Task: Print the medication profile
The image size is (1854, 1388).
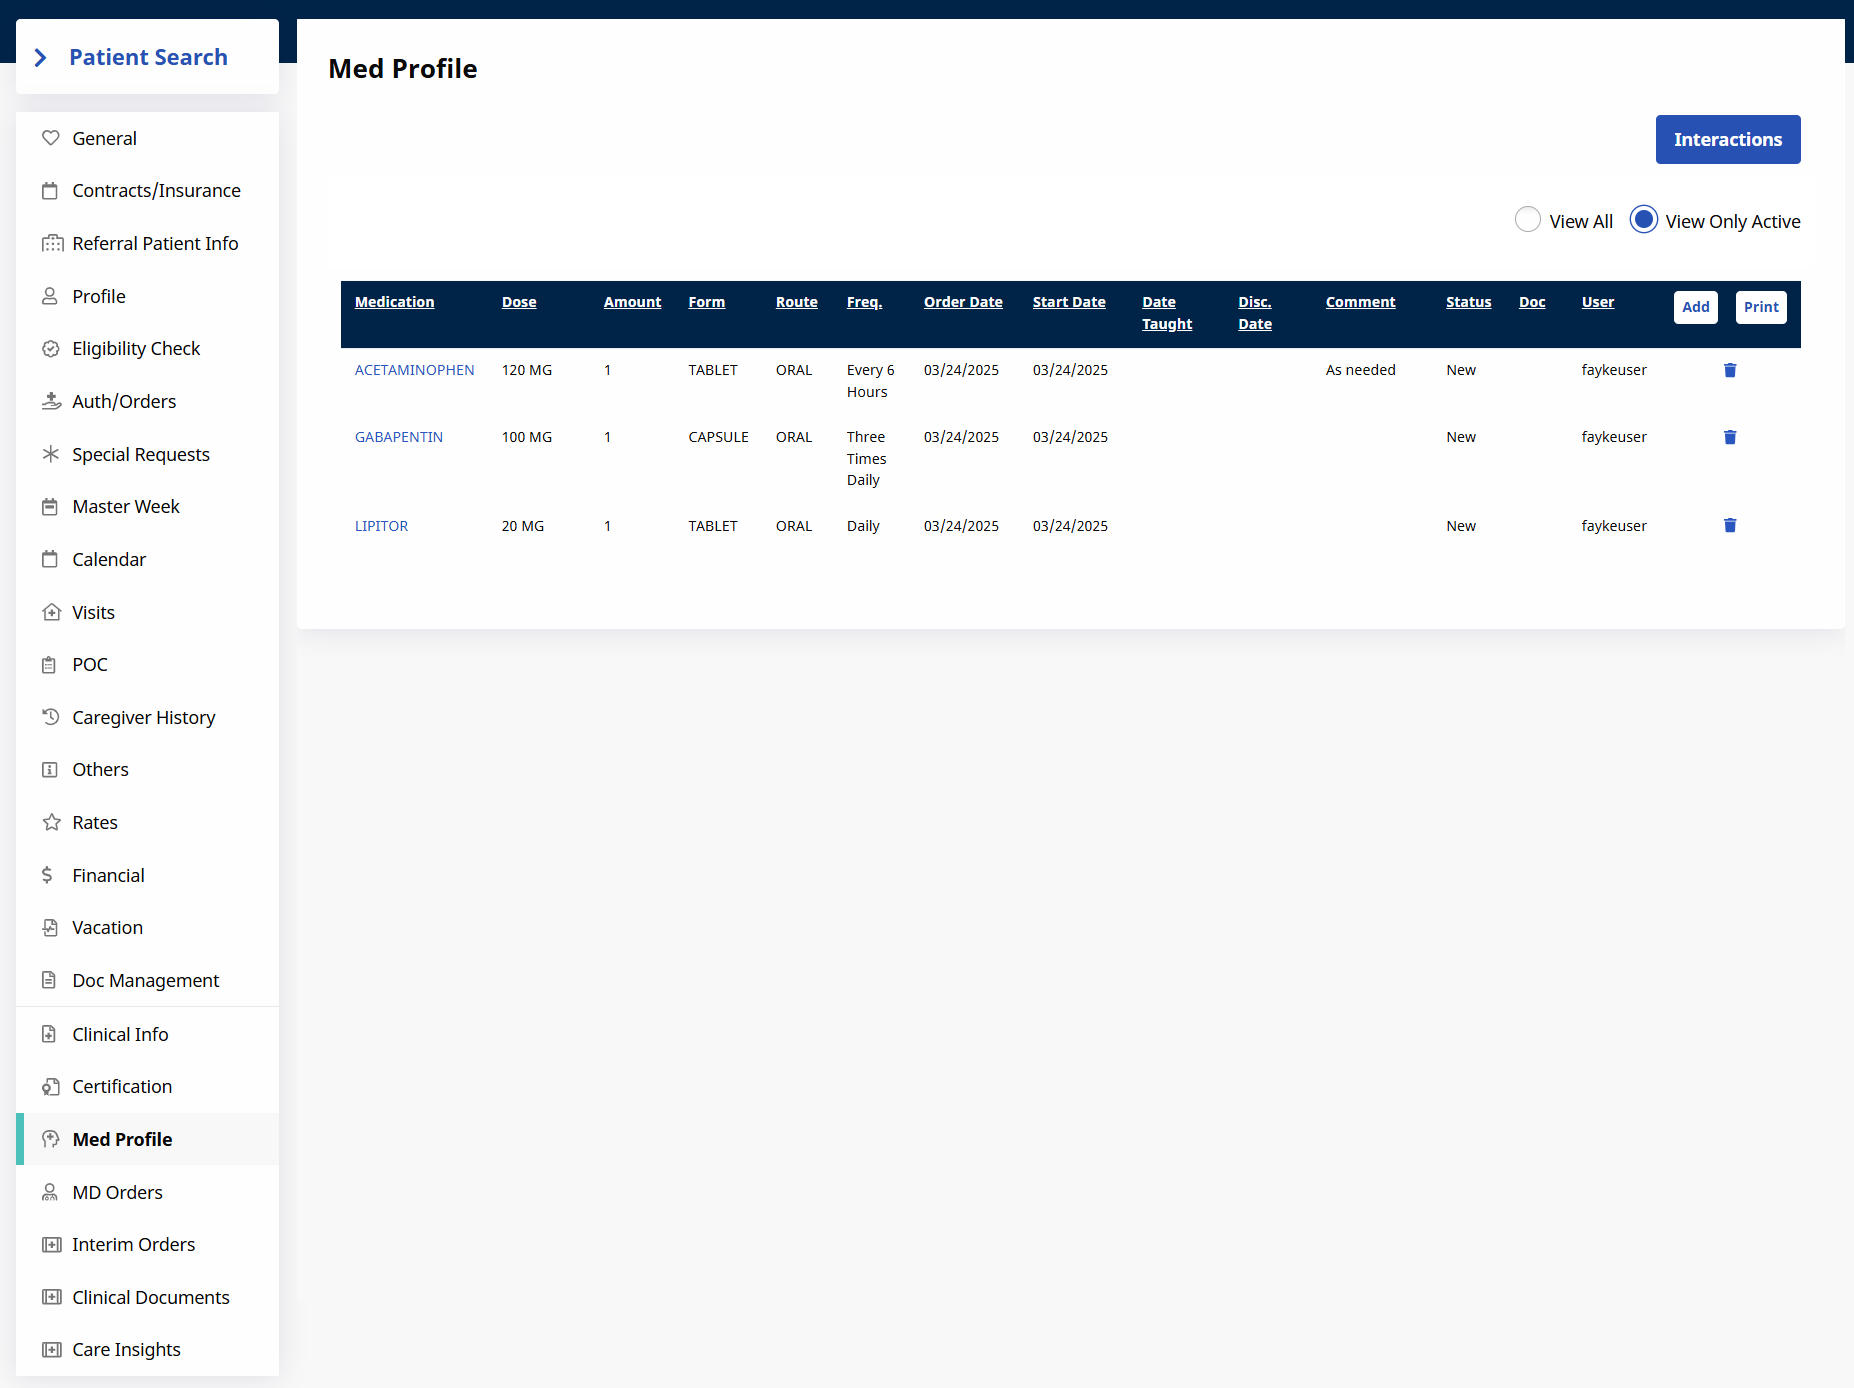Action: 1760,307
